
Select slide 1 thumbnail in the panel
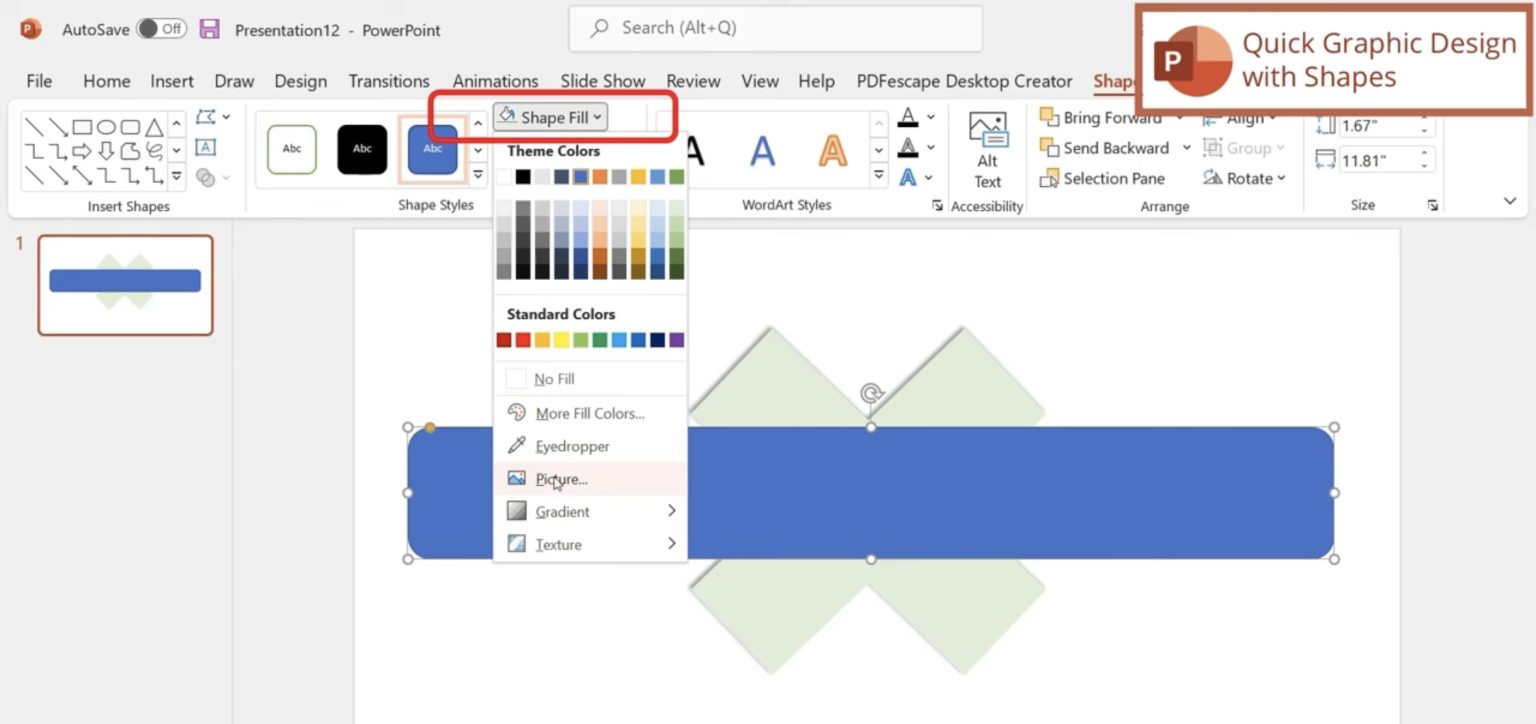[124, 284]
